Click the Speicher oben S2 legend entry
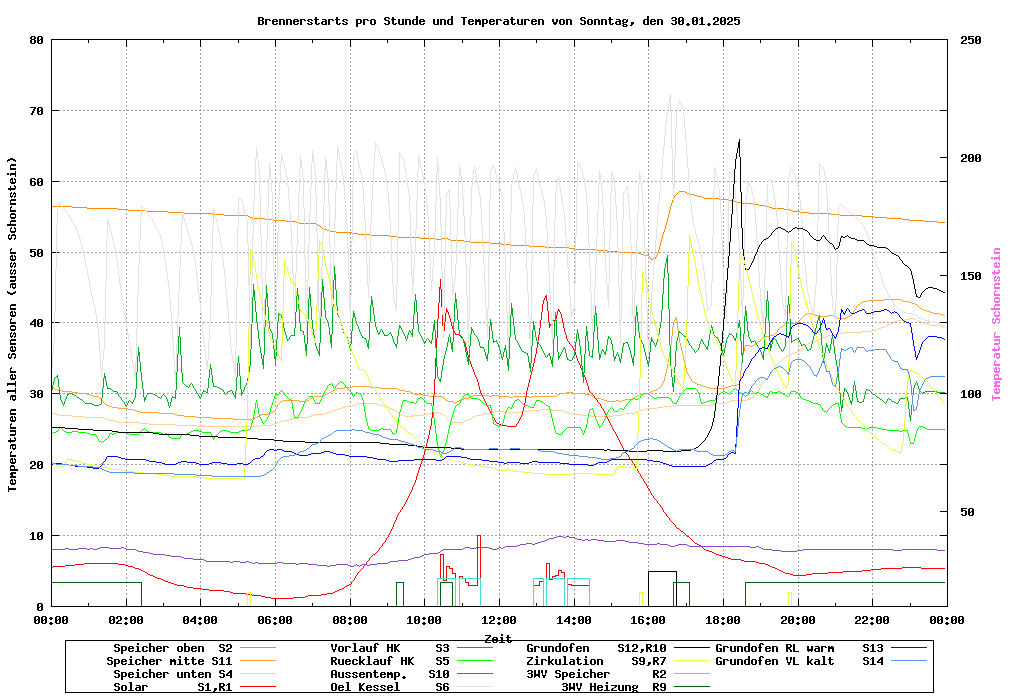 coord(173,648)
